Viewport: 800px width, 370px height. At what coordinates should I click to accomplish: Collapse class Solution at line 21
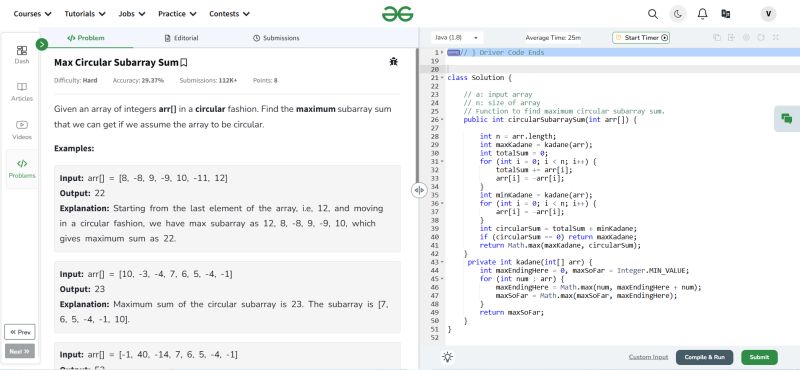tap(442, 78)
